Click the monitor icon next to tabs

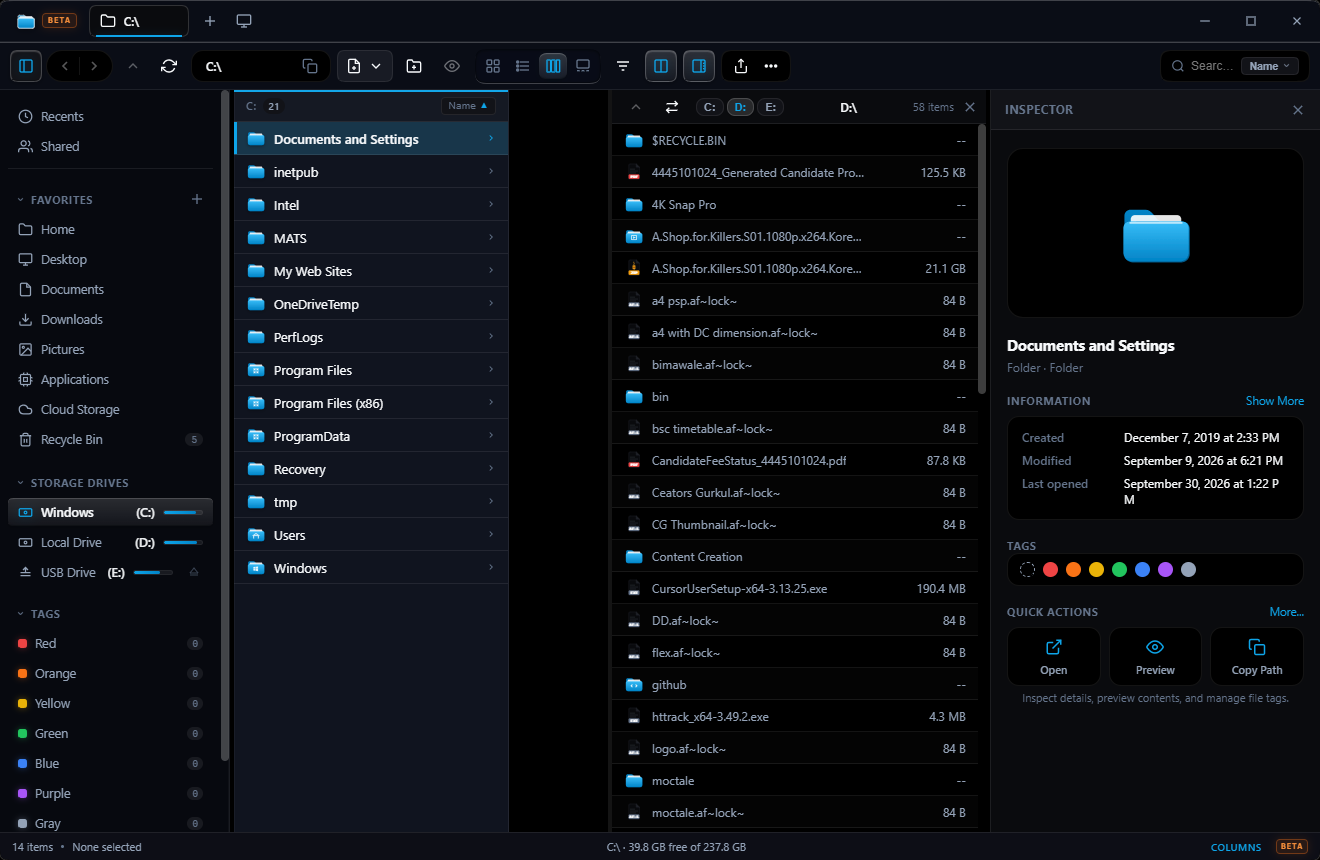(x=244, y=21)
